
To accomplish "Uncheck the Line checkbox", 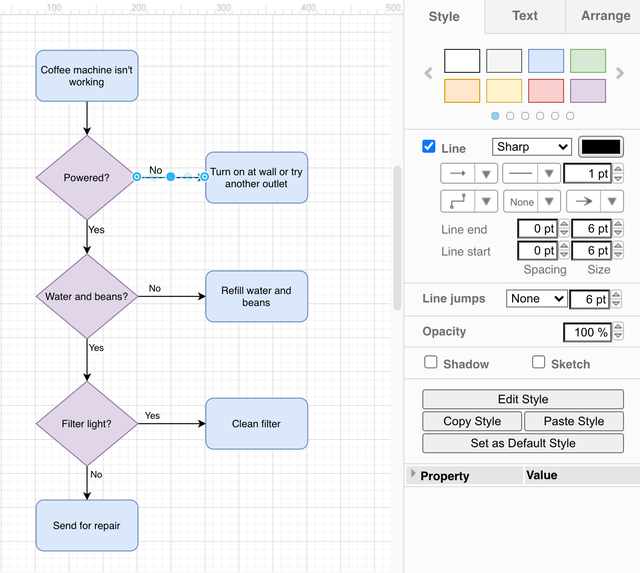I will pos(429,147).
